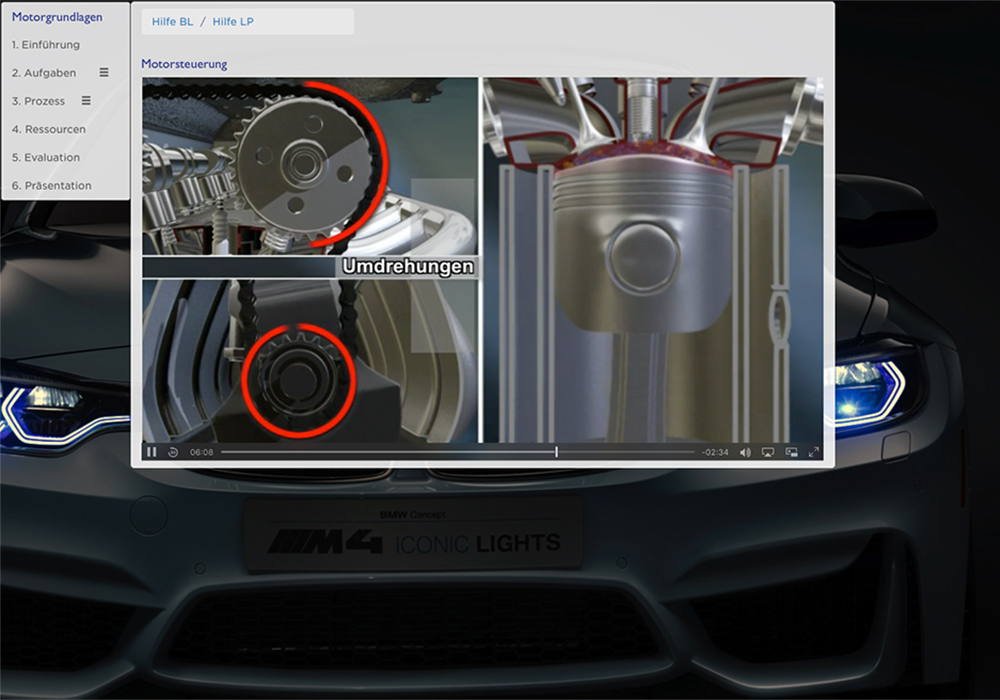Click the rewind/replay seconds icon
Screen dimensions: 1000x700
(x=173, y=452)
